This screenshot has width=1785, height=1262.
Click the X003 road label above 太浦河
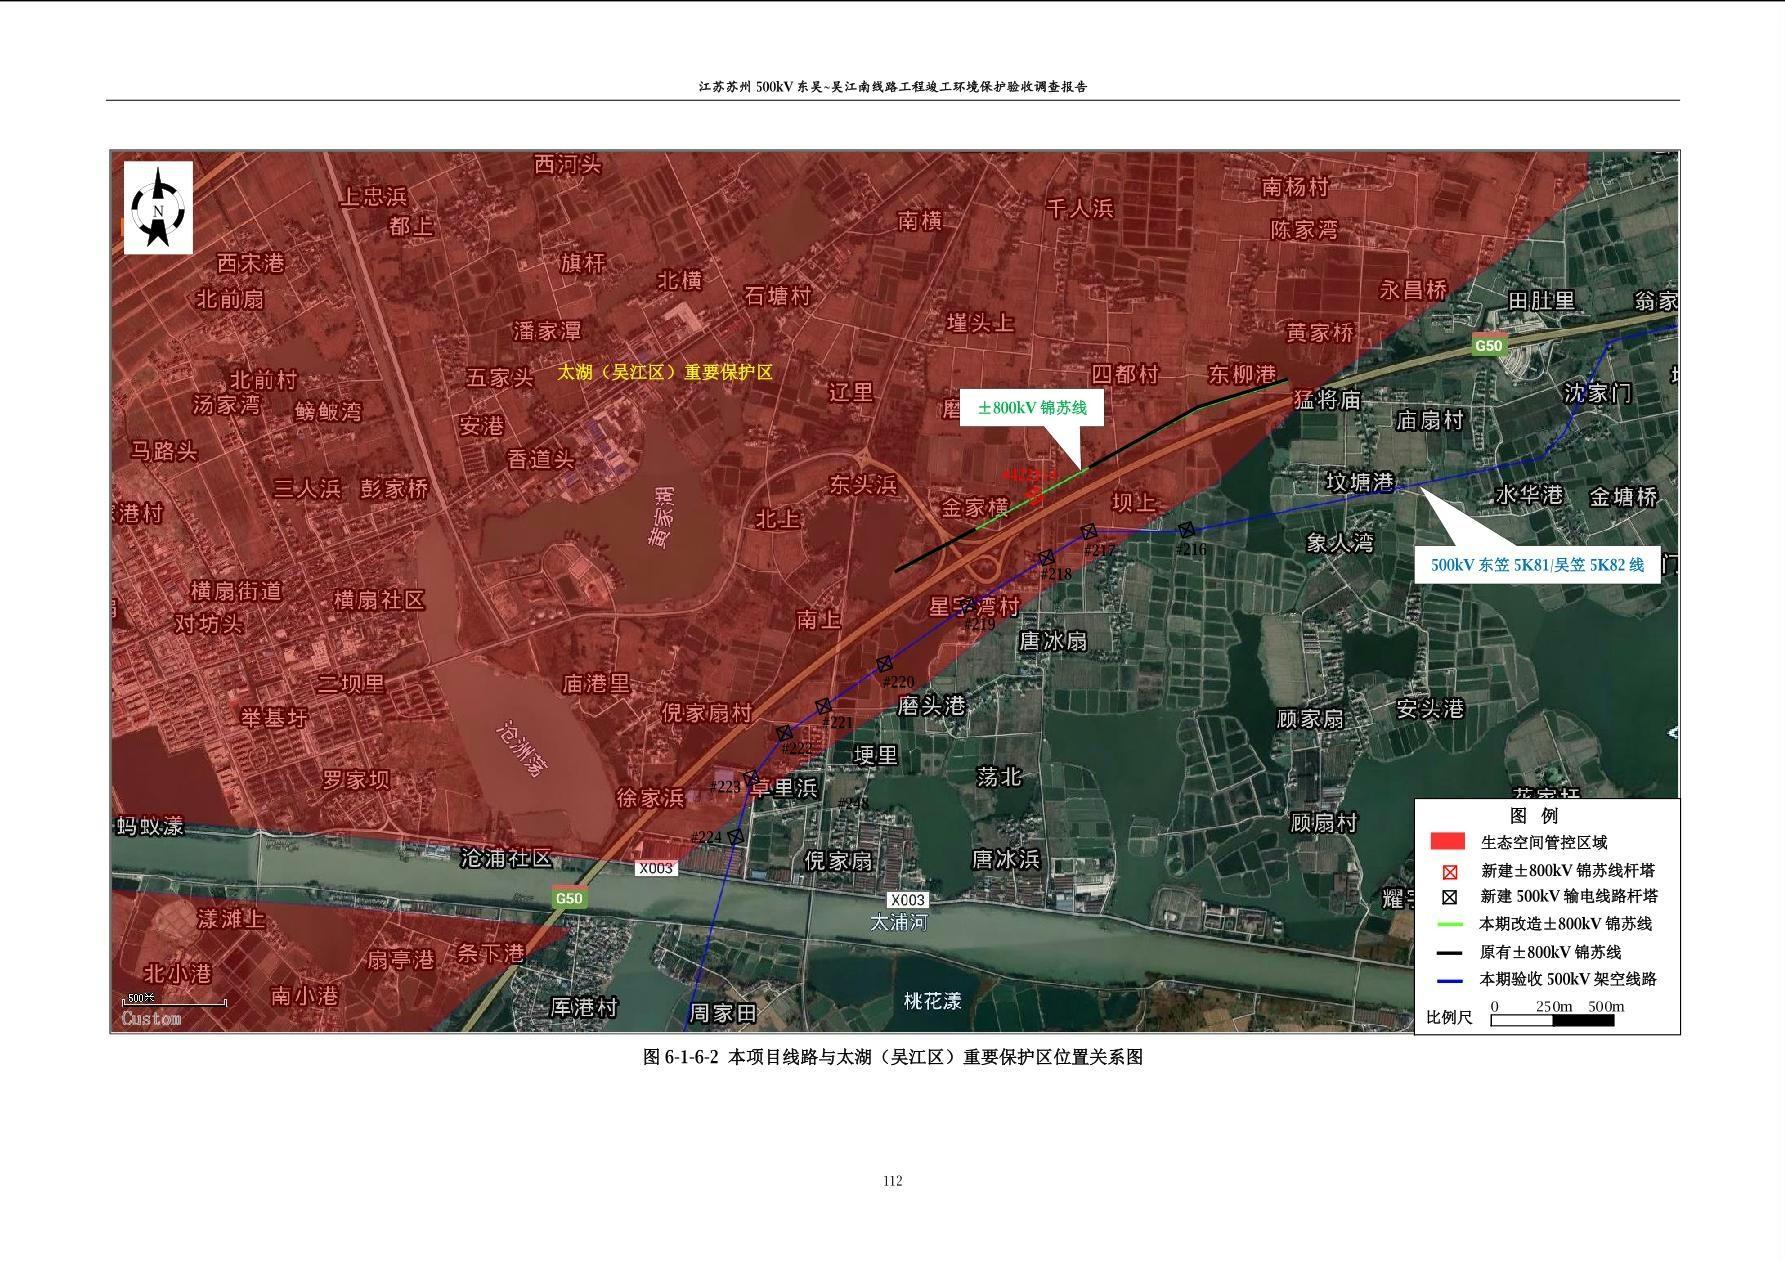point(908,900)
